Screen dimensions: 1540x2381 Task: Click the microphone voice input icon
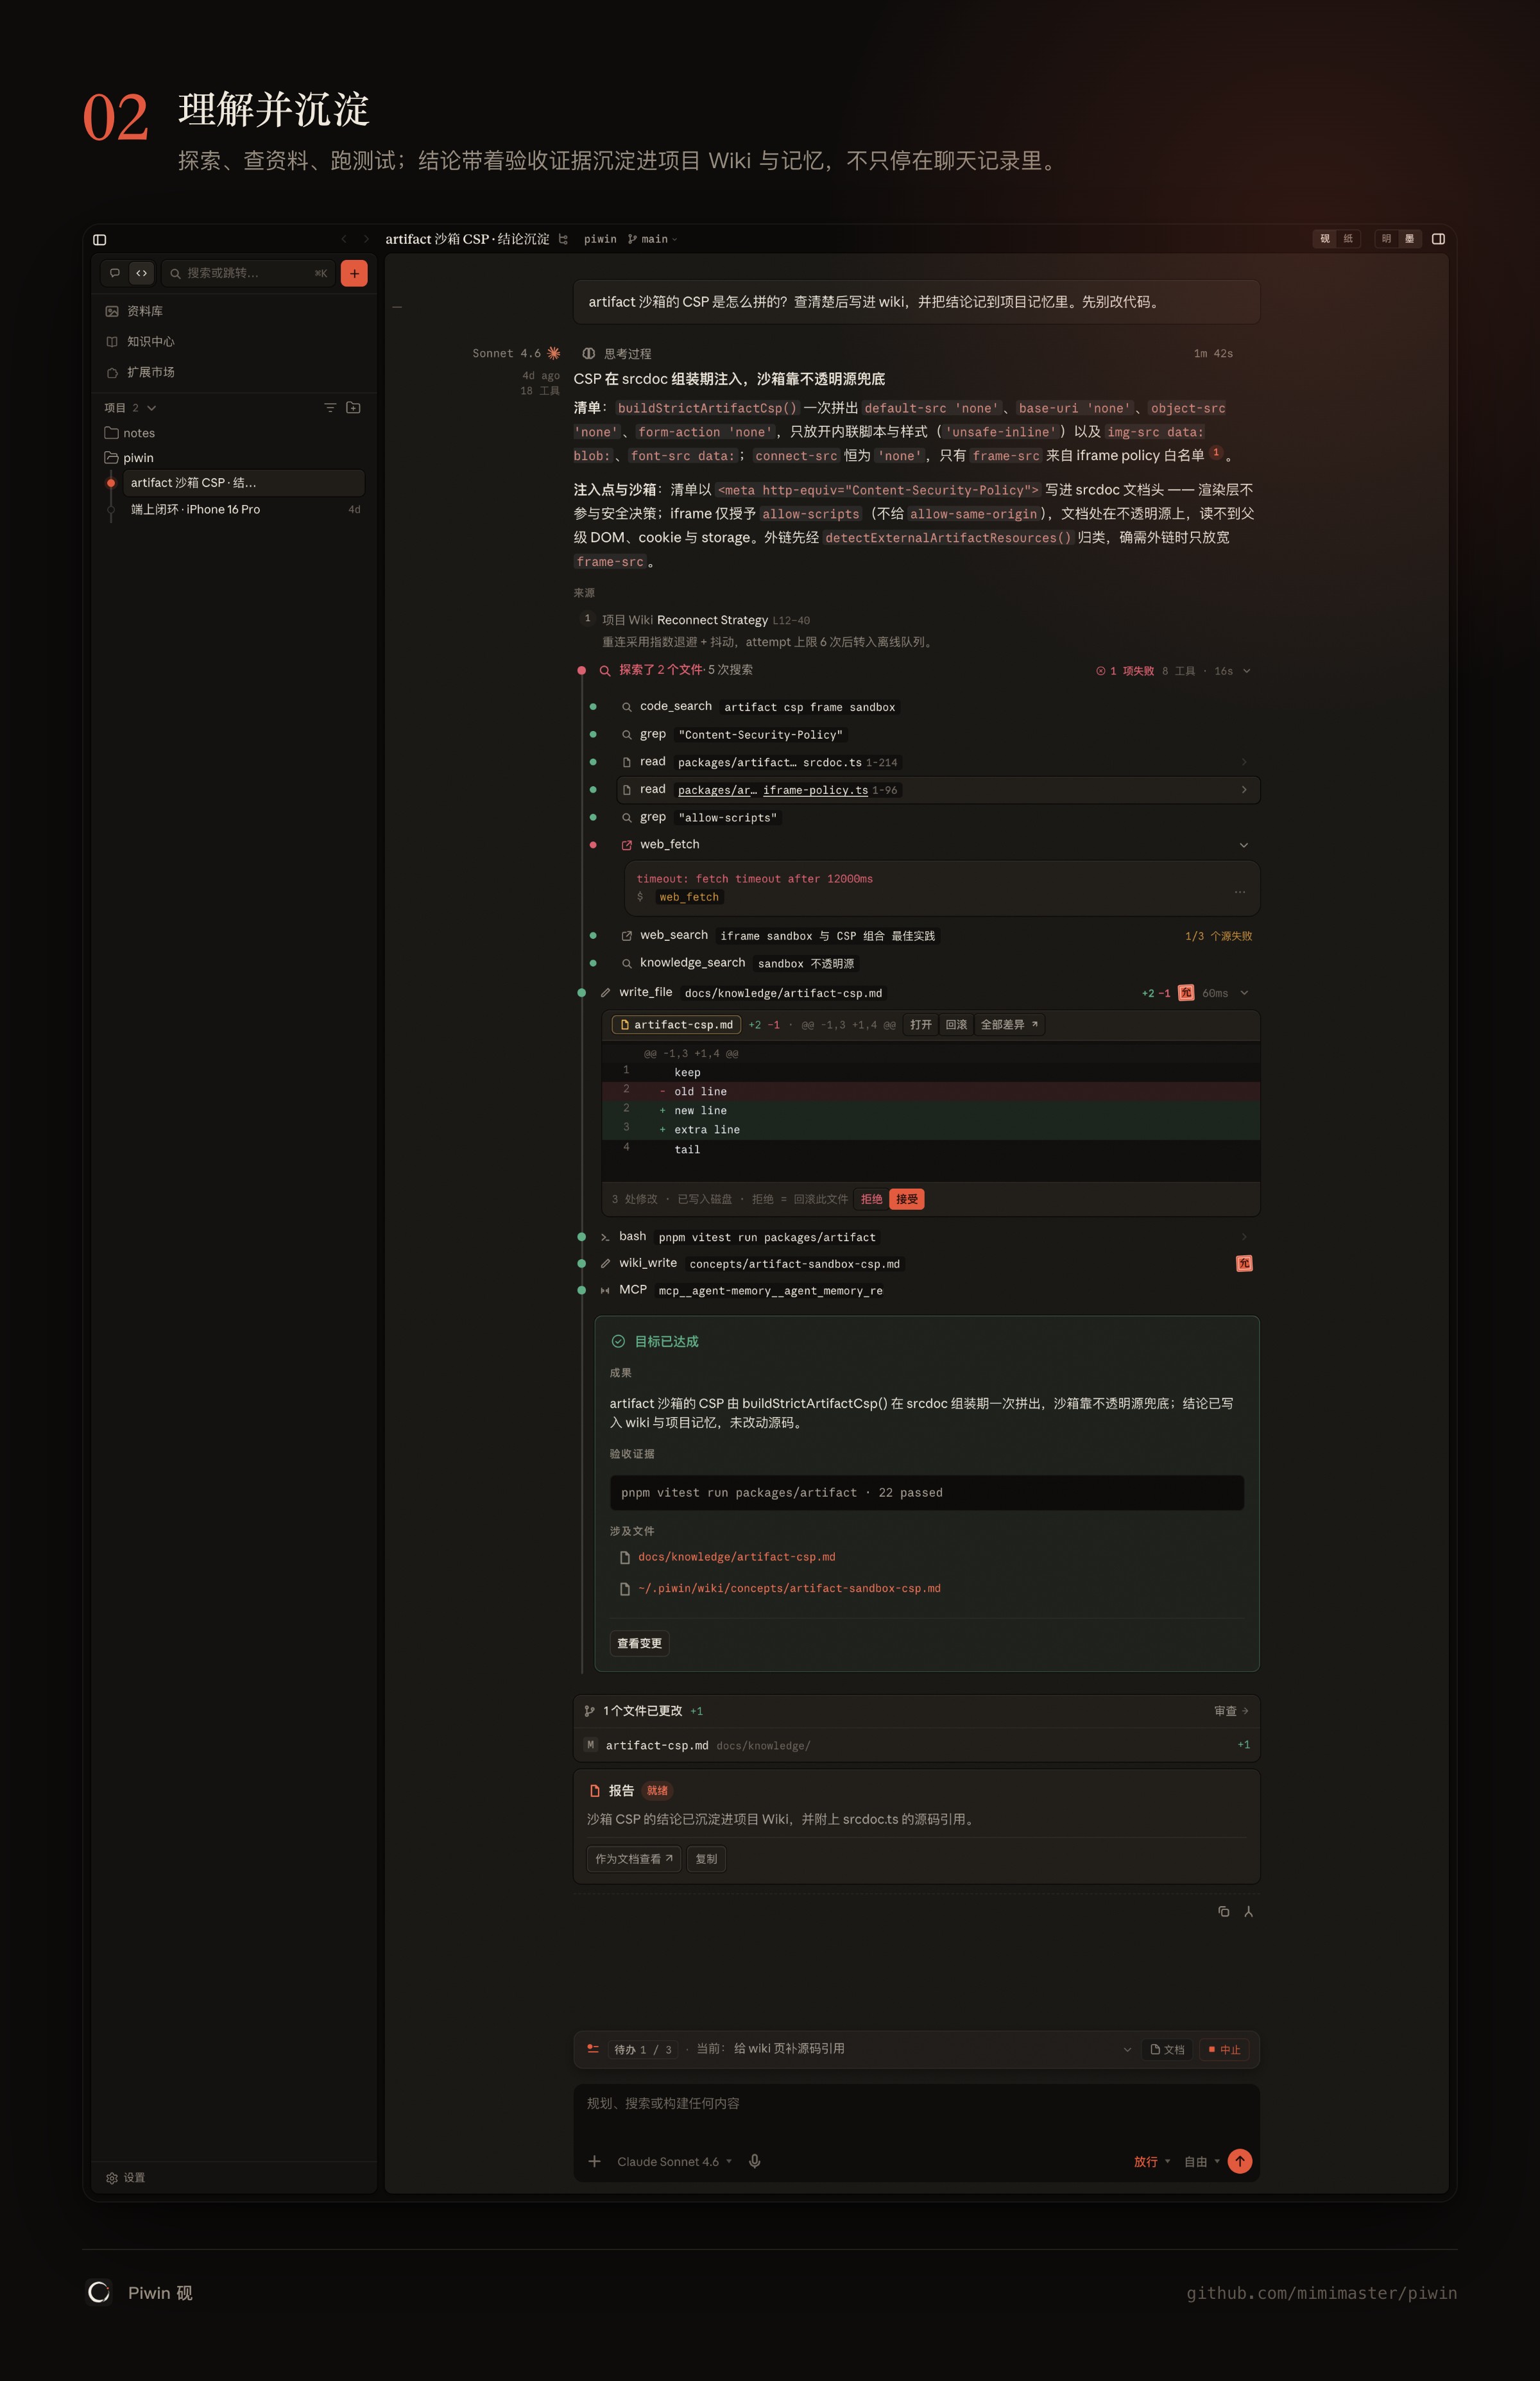point(755,2161)
